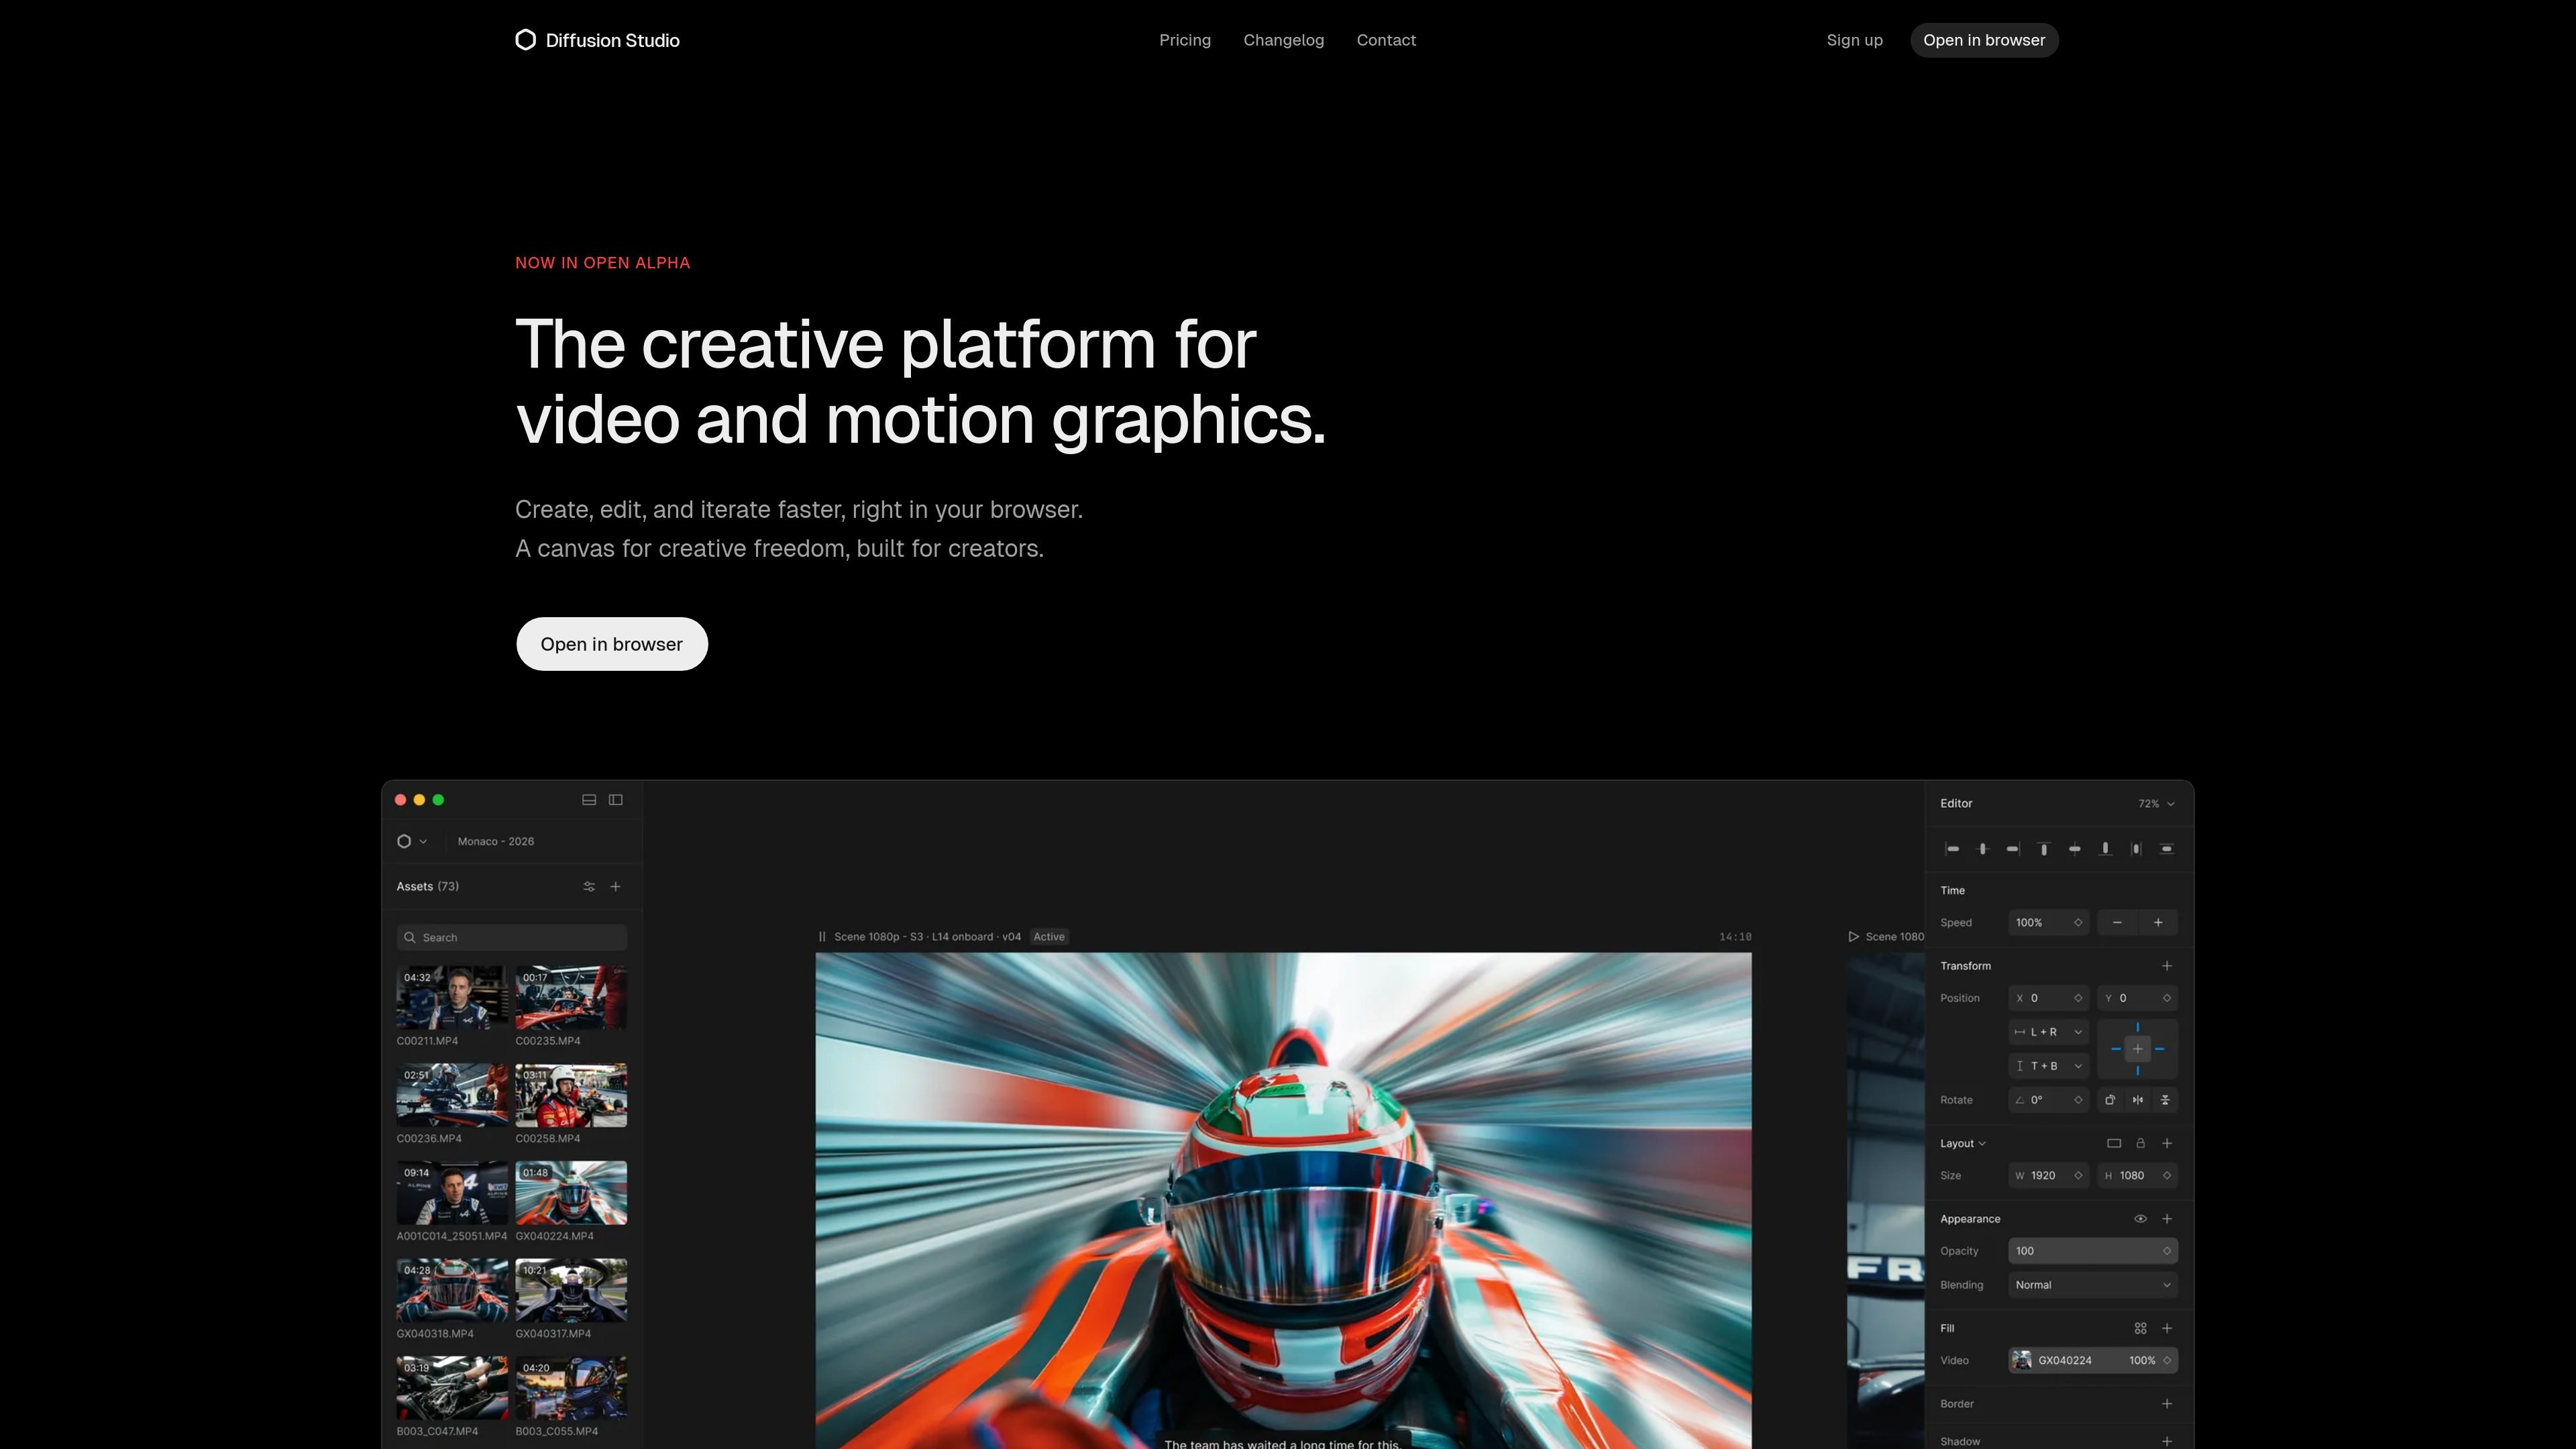Decrease speed with minus button
Image resolution: width=2576 pixels, height=1449 pixels.
[x=2117, y=923]
